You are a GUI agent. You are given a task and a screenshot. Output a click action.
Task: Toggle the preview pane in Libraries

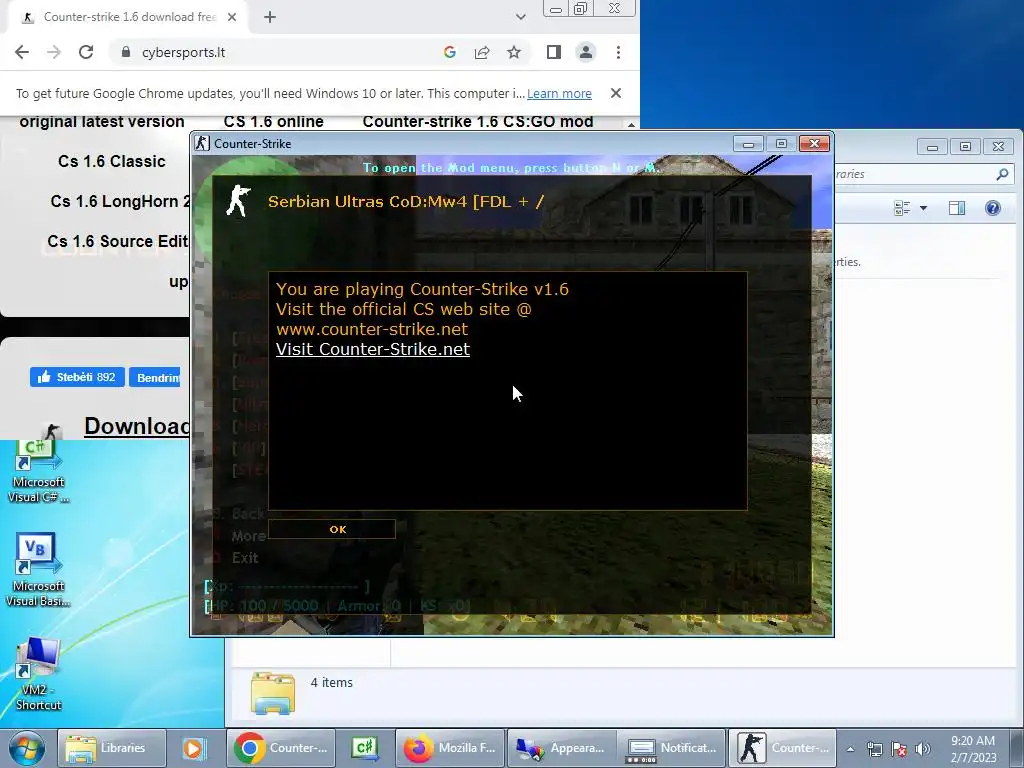(957, 208)
